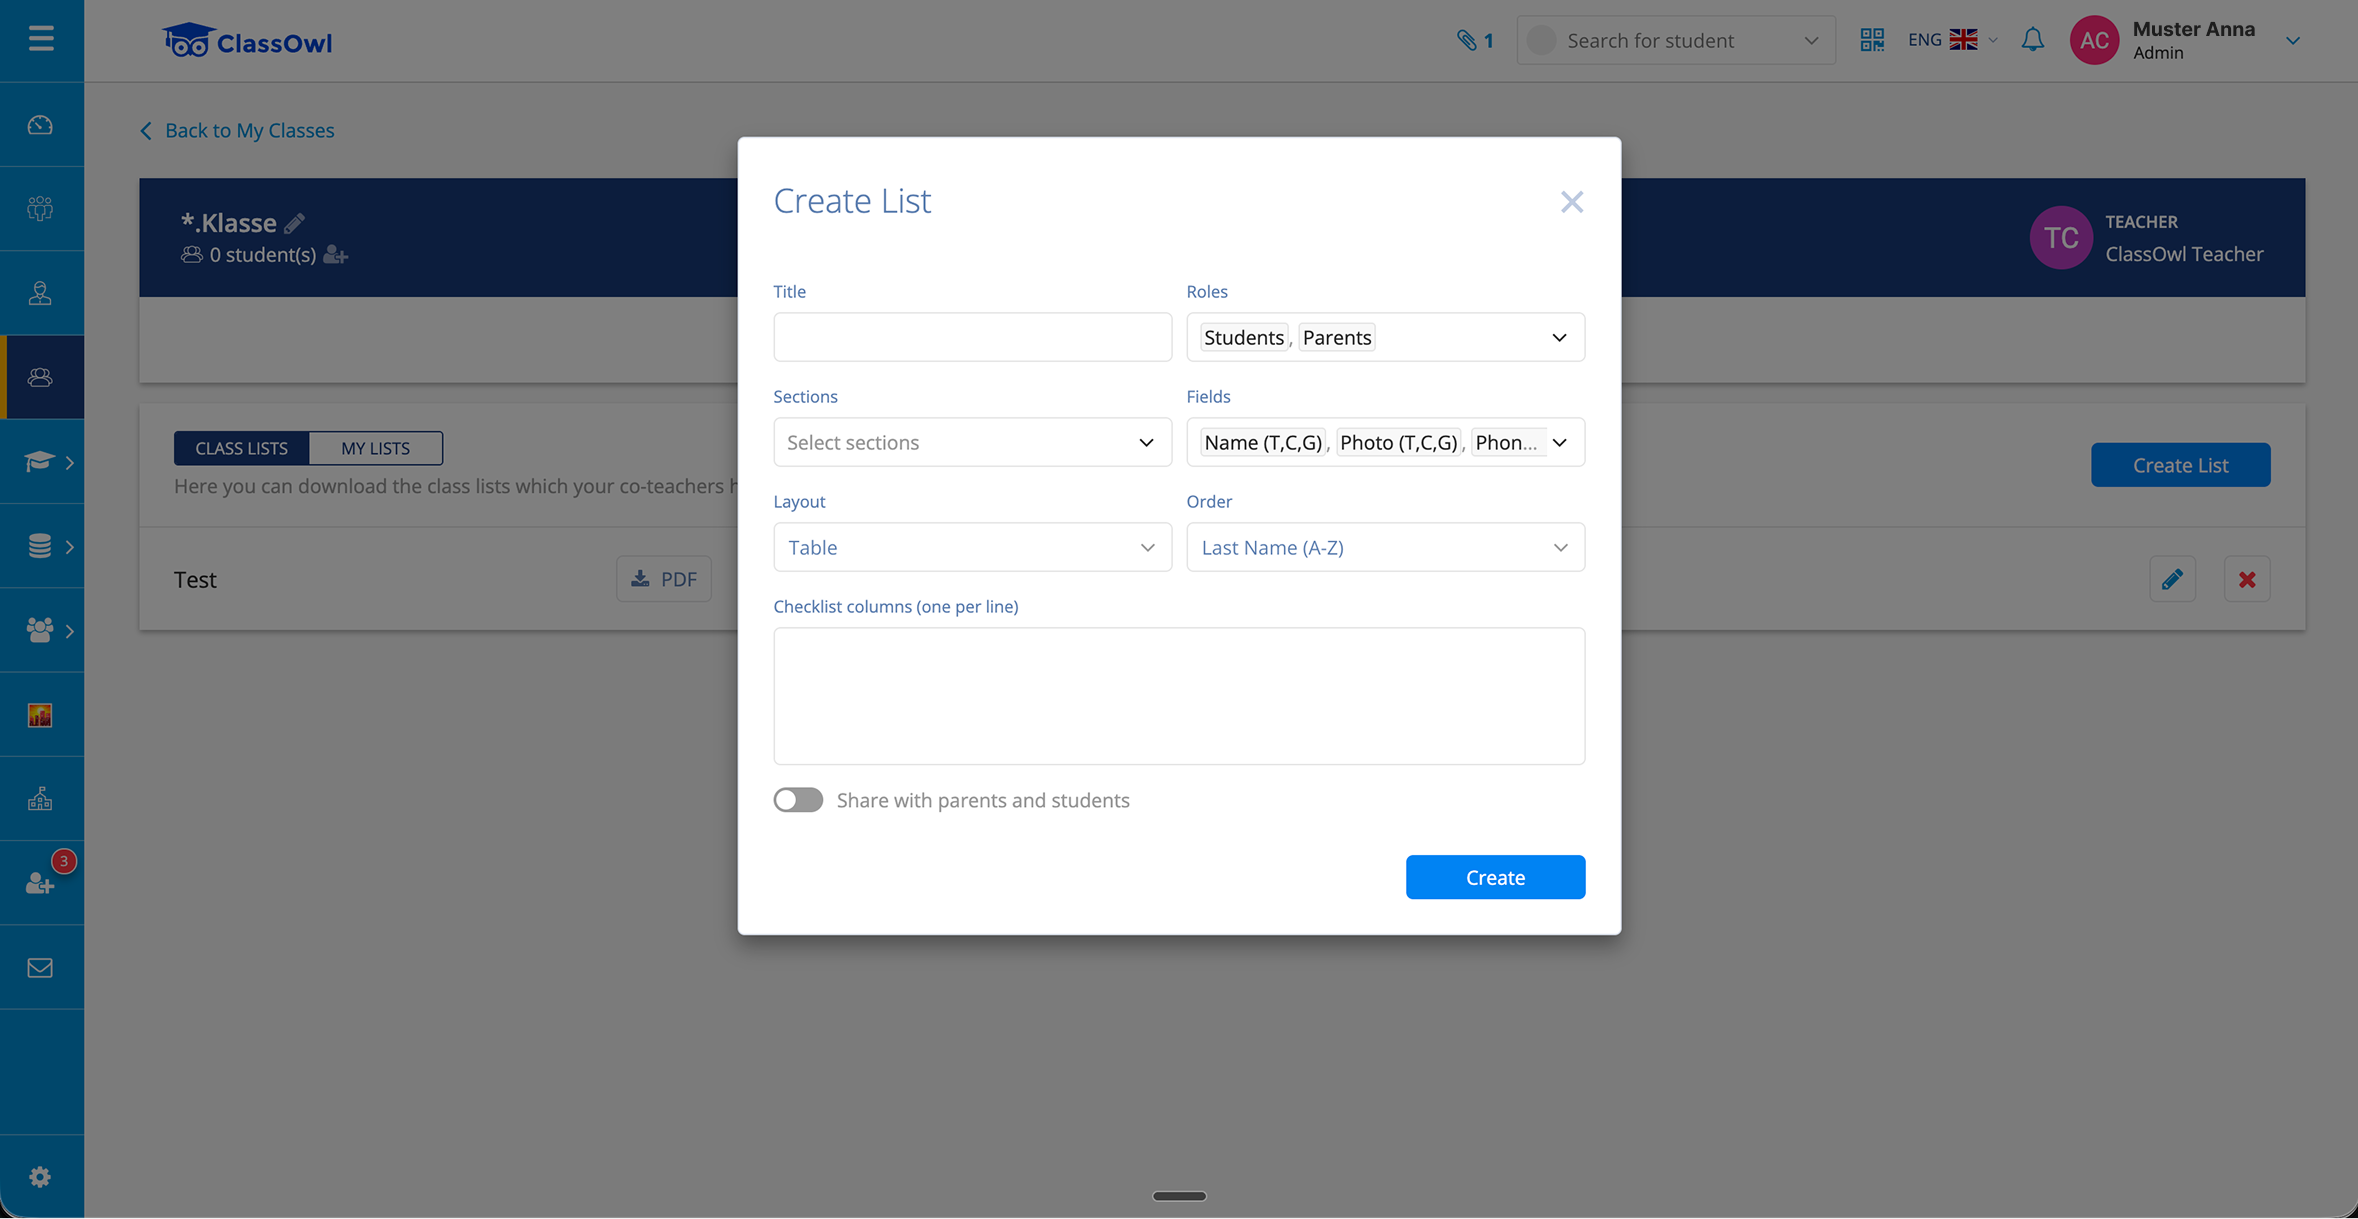Expand the graduation cap sidebar submenu arrow
The image size is (2358, 1219).
69,462
